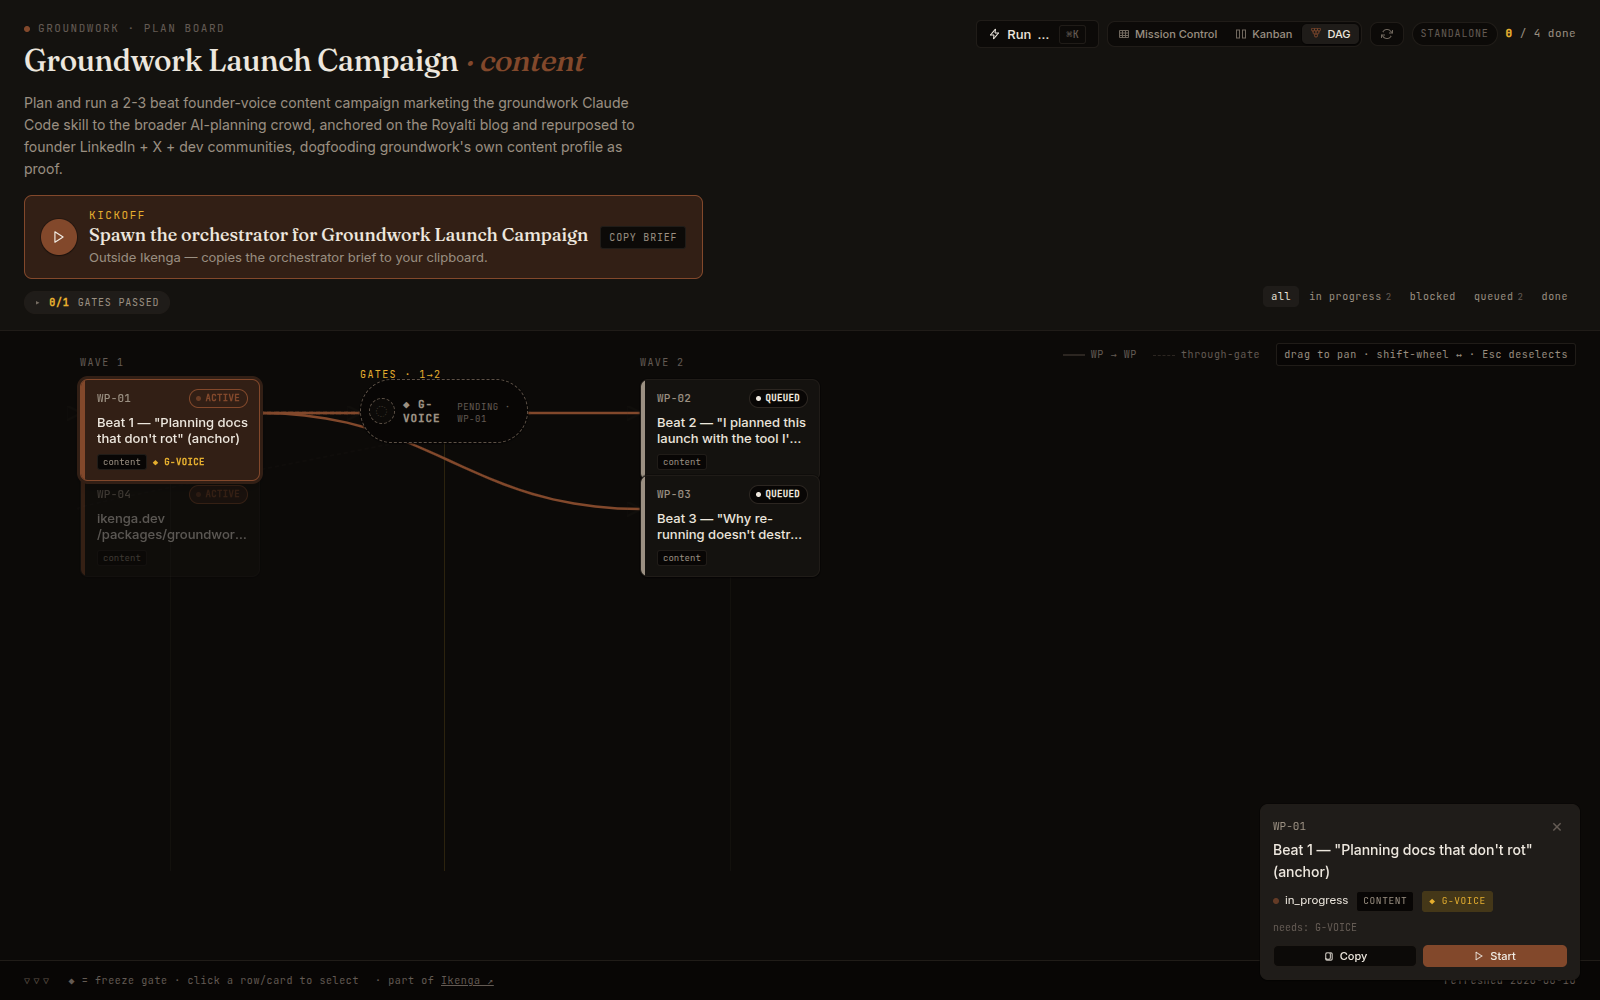Close the WP-01 detail panel
The width and height of the screenshot is (1600, 1000).
pyautogui.click(x=1557, y=827)
